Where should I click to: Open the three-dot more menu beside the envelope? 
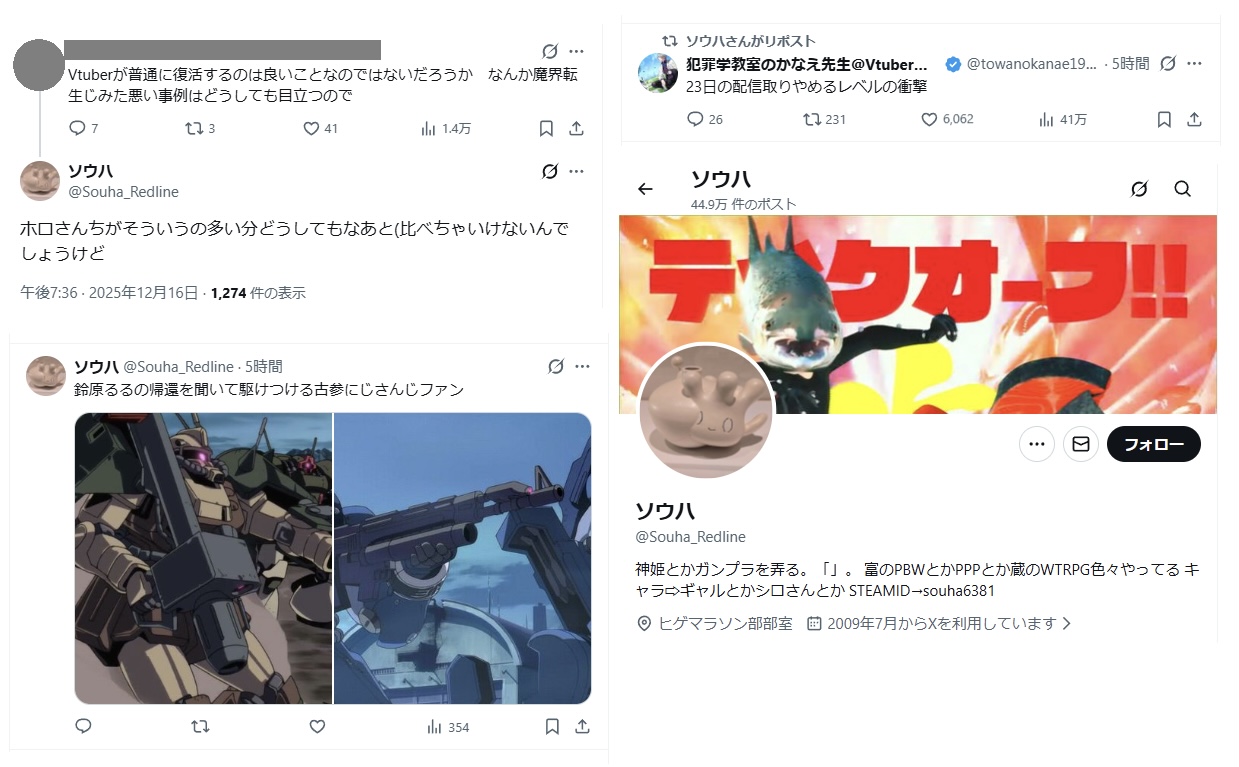click(1037, 444)
